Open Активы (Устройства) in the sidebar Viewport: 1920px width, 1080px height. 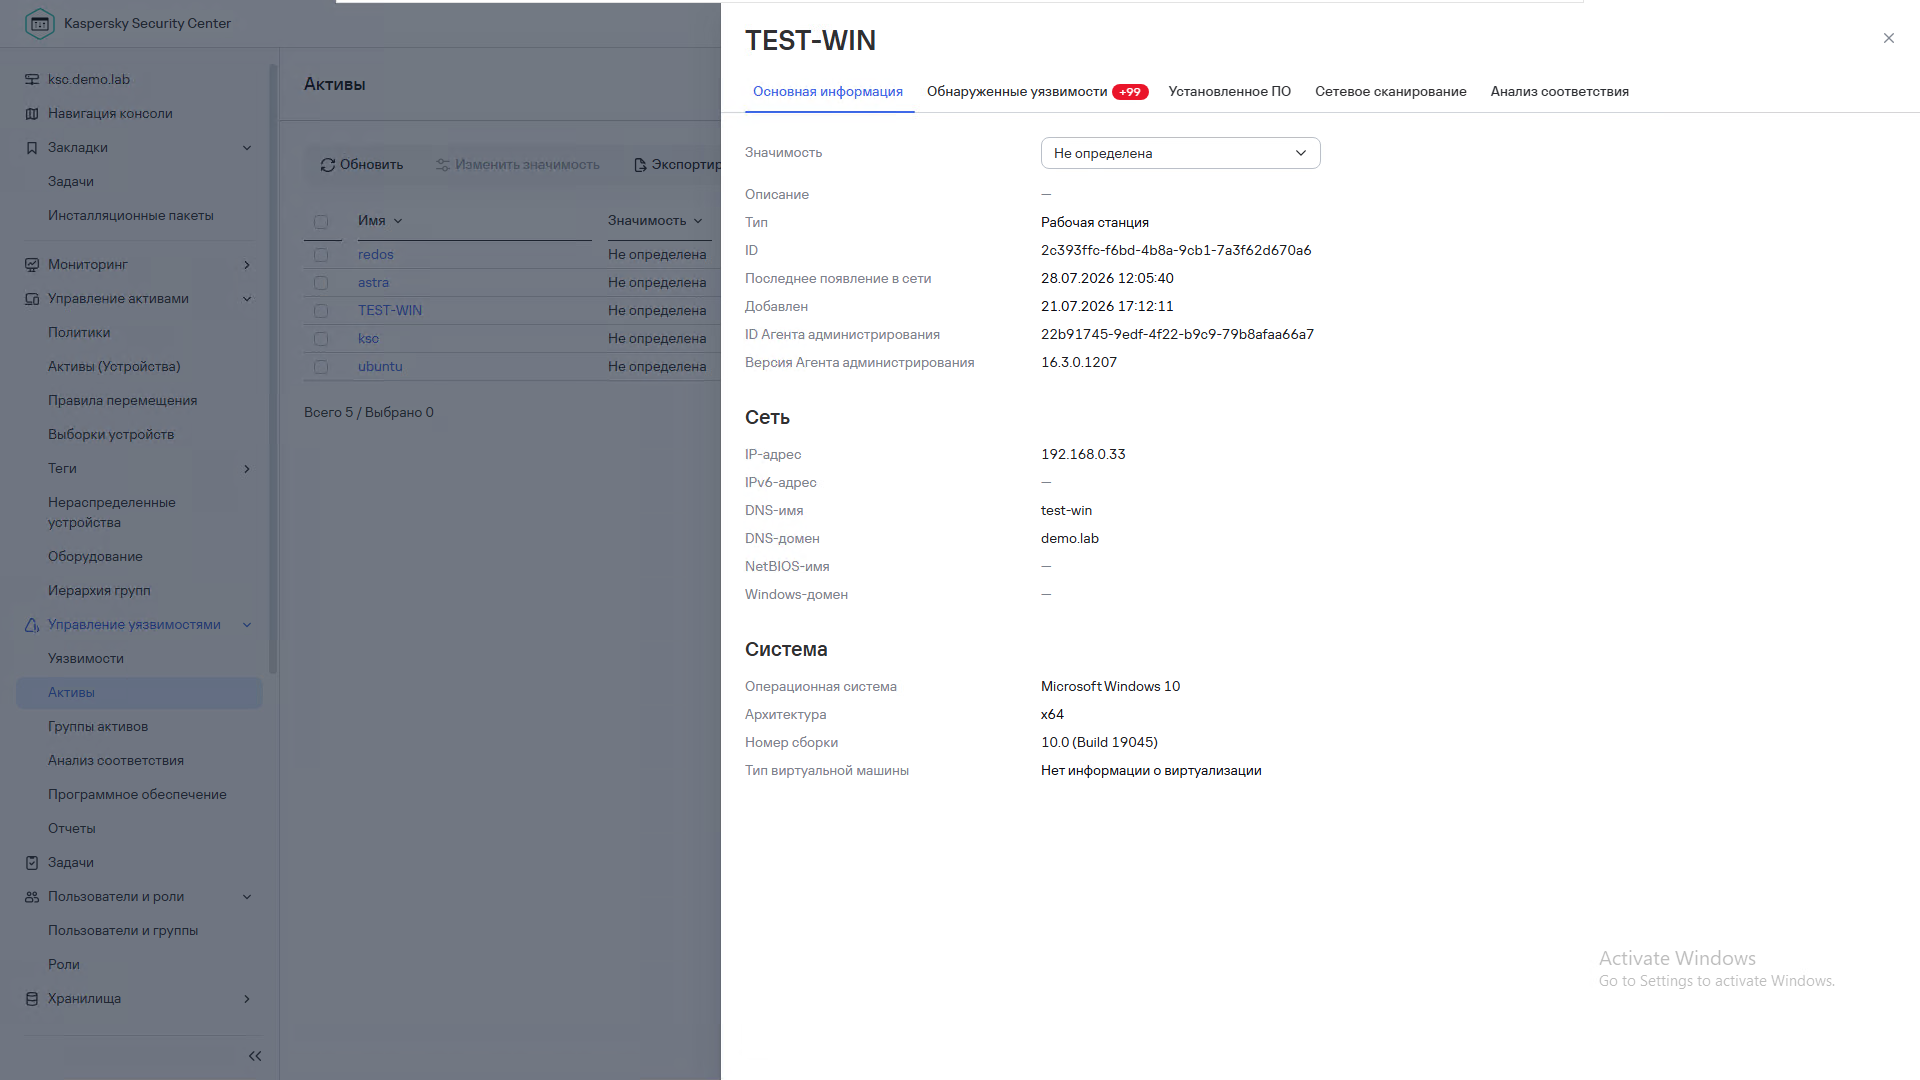(x=114, y=367)
